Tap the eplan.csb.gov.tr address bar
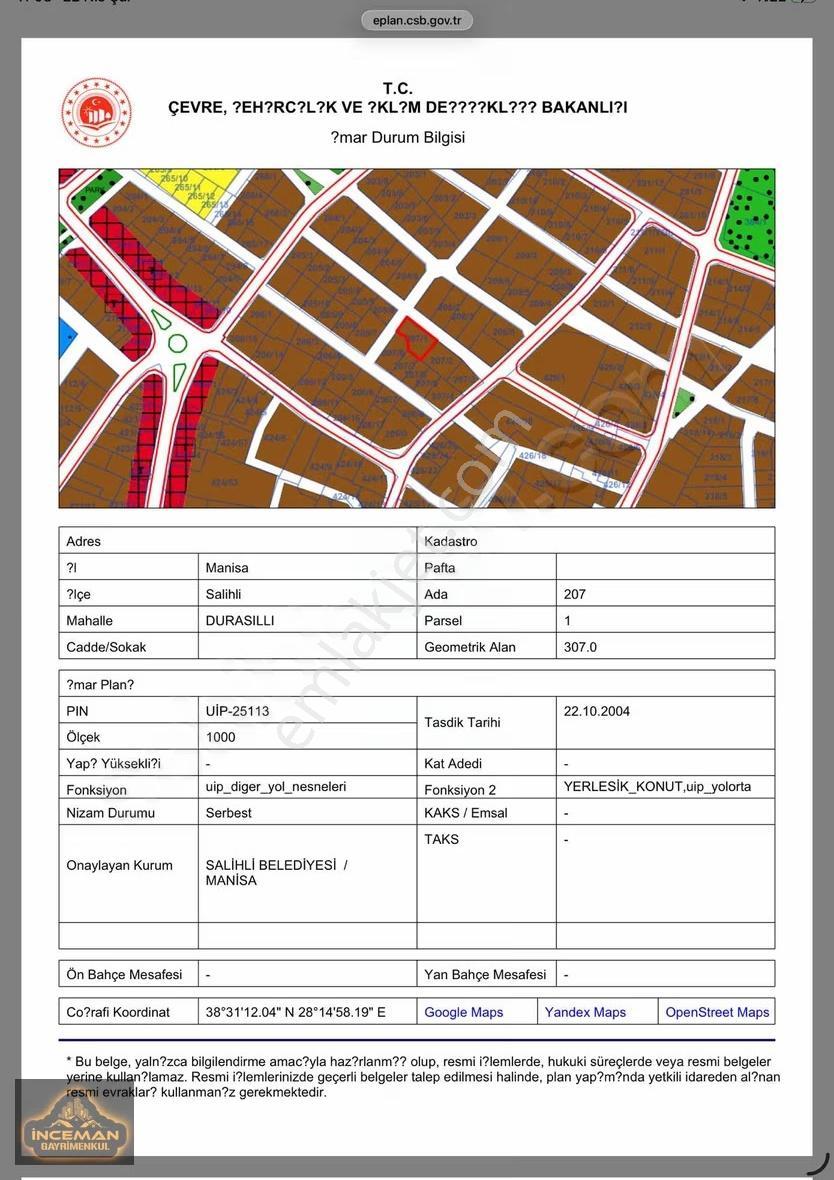This screenshot has height=1180, width=834. click(417, 20)
